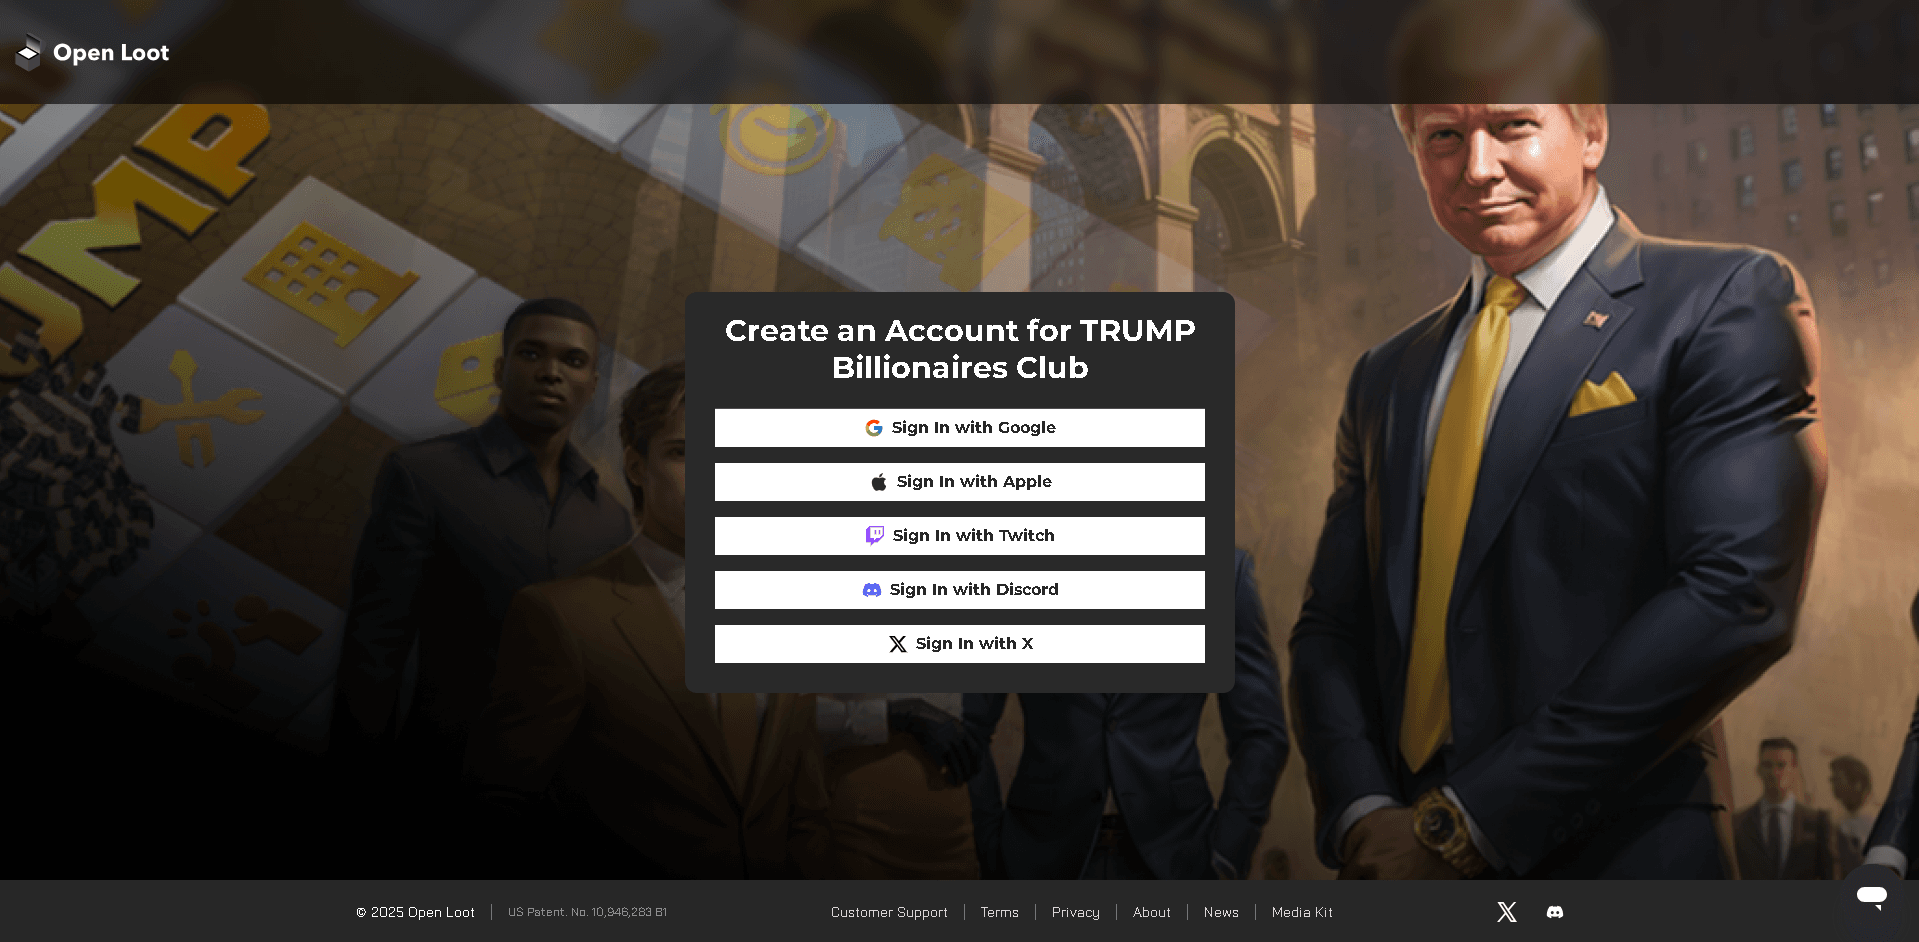Sign in with Google

click(x=960, y=428)
